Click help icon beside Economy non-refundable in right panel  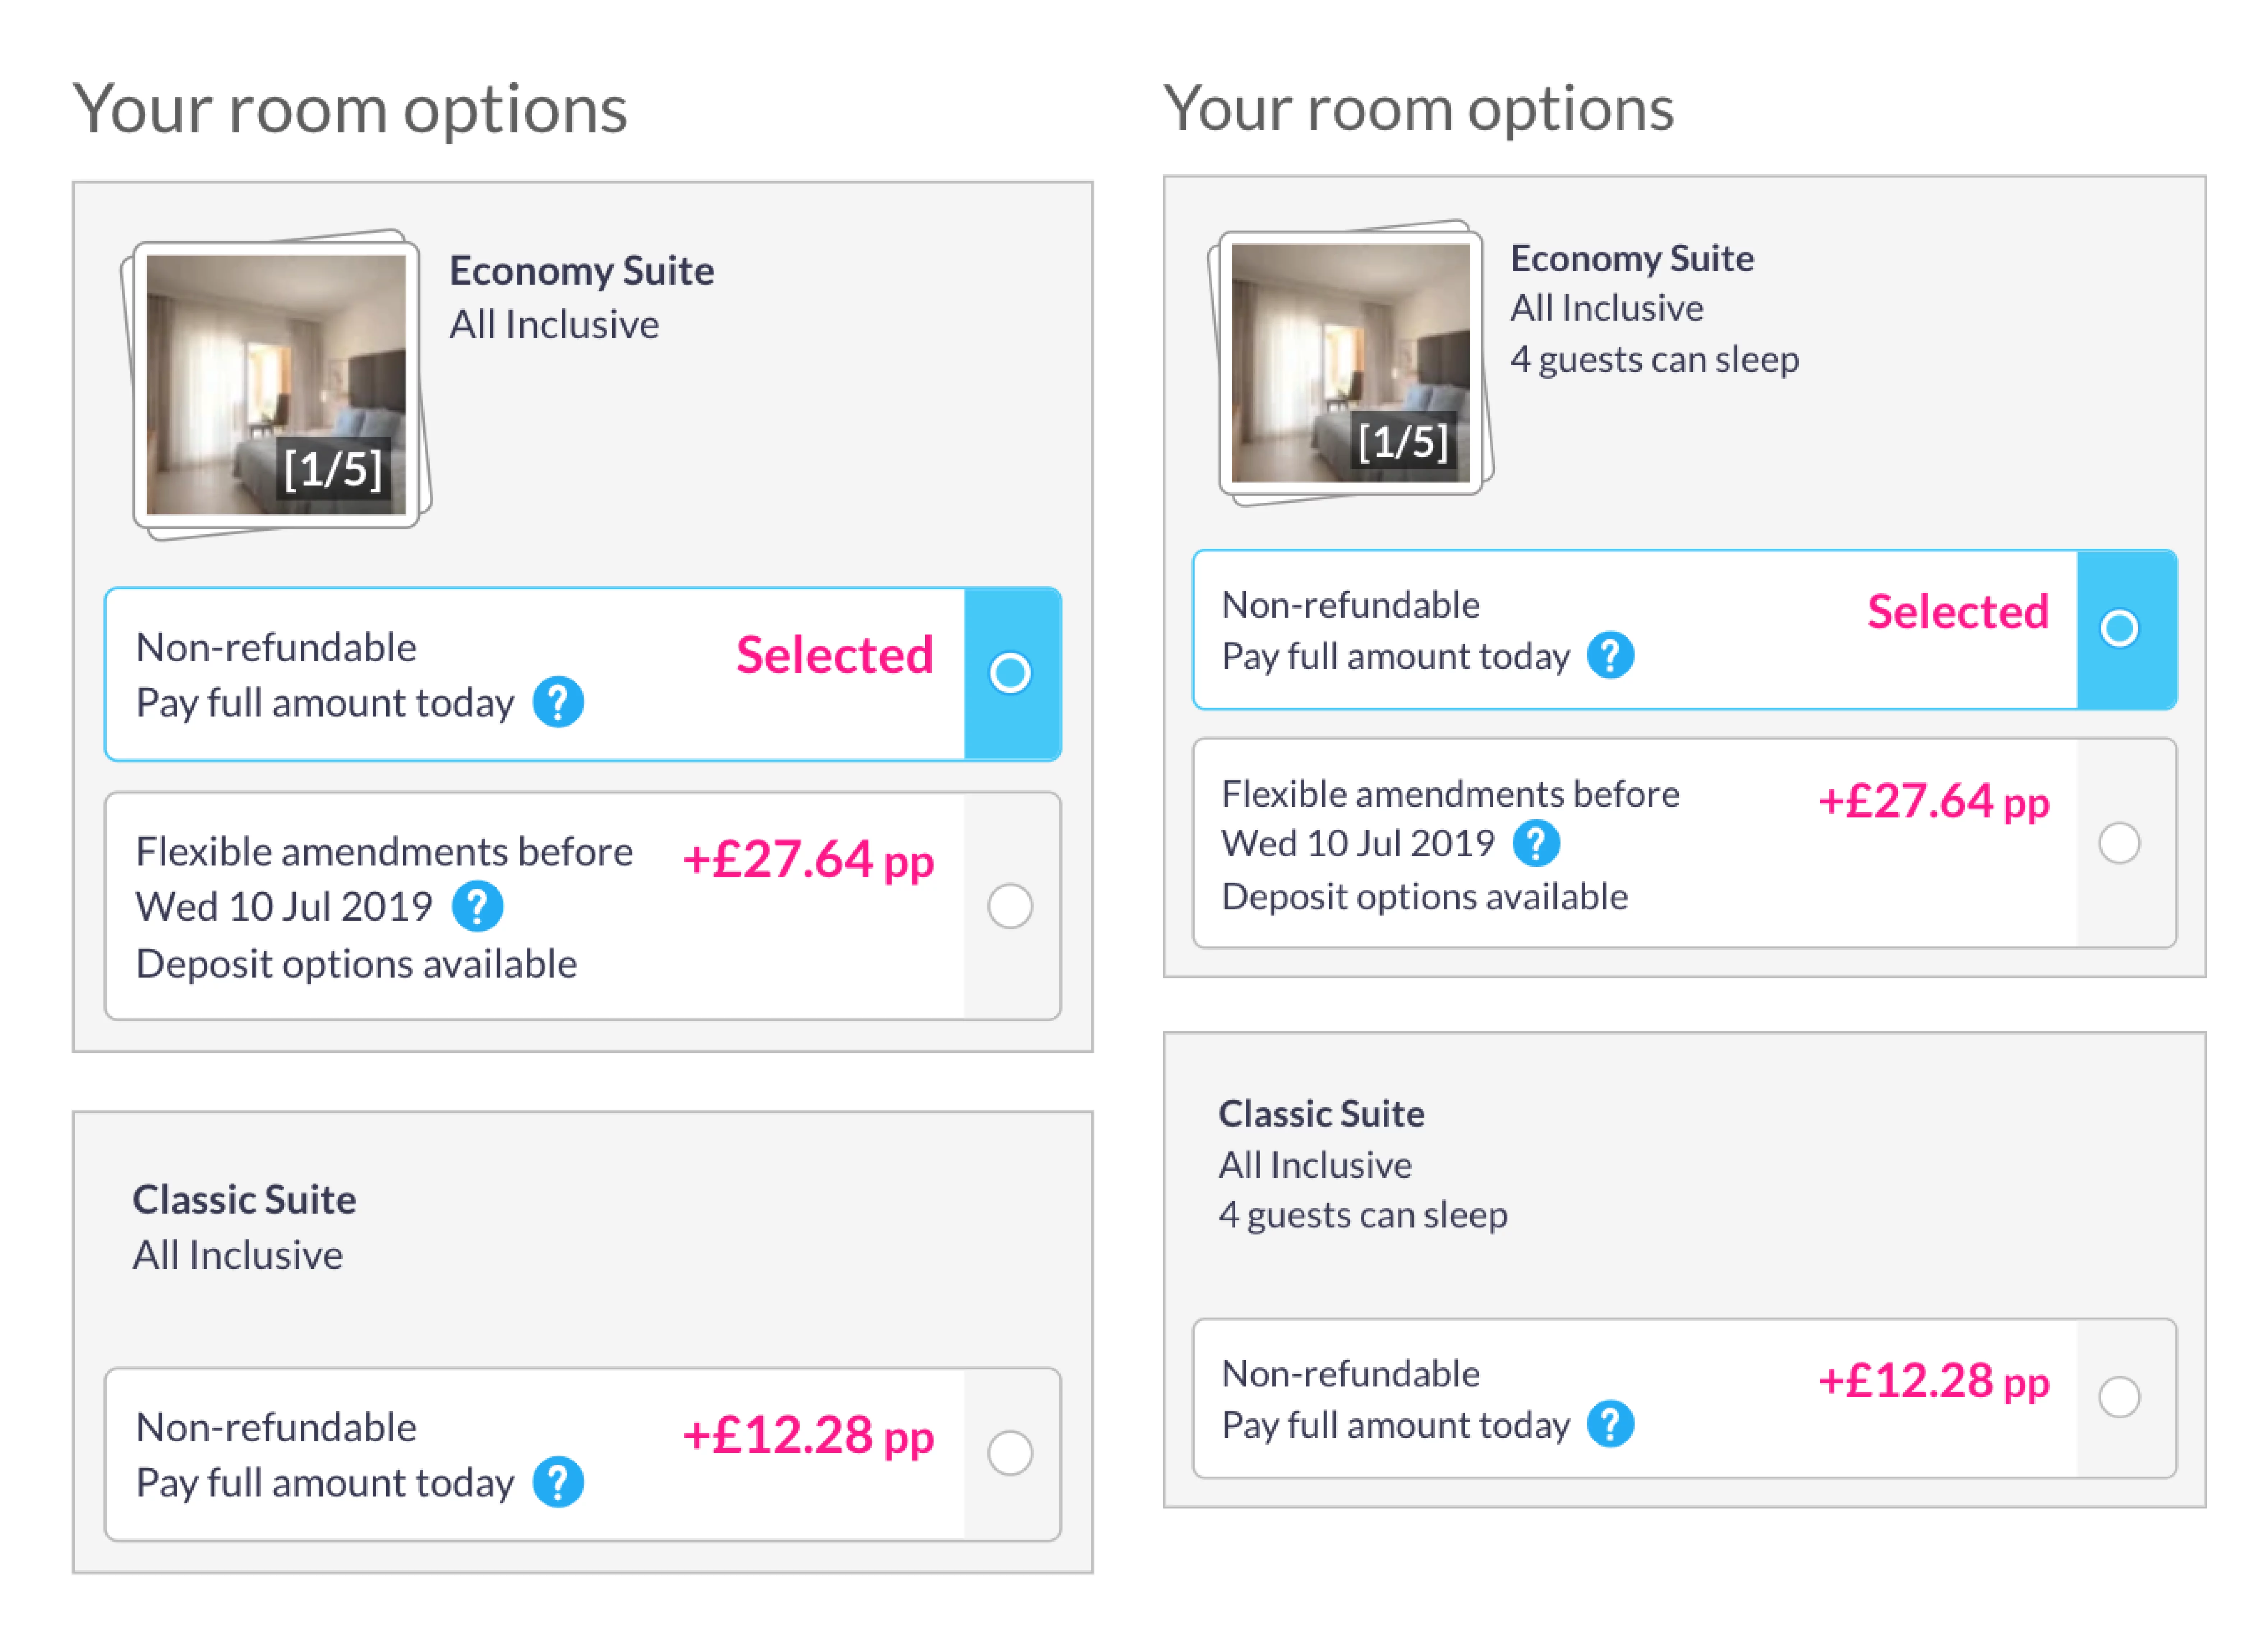coord(1610,656)
